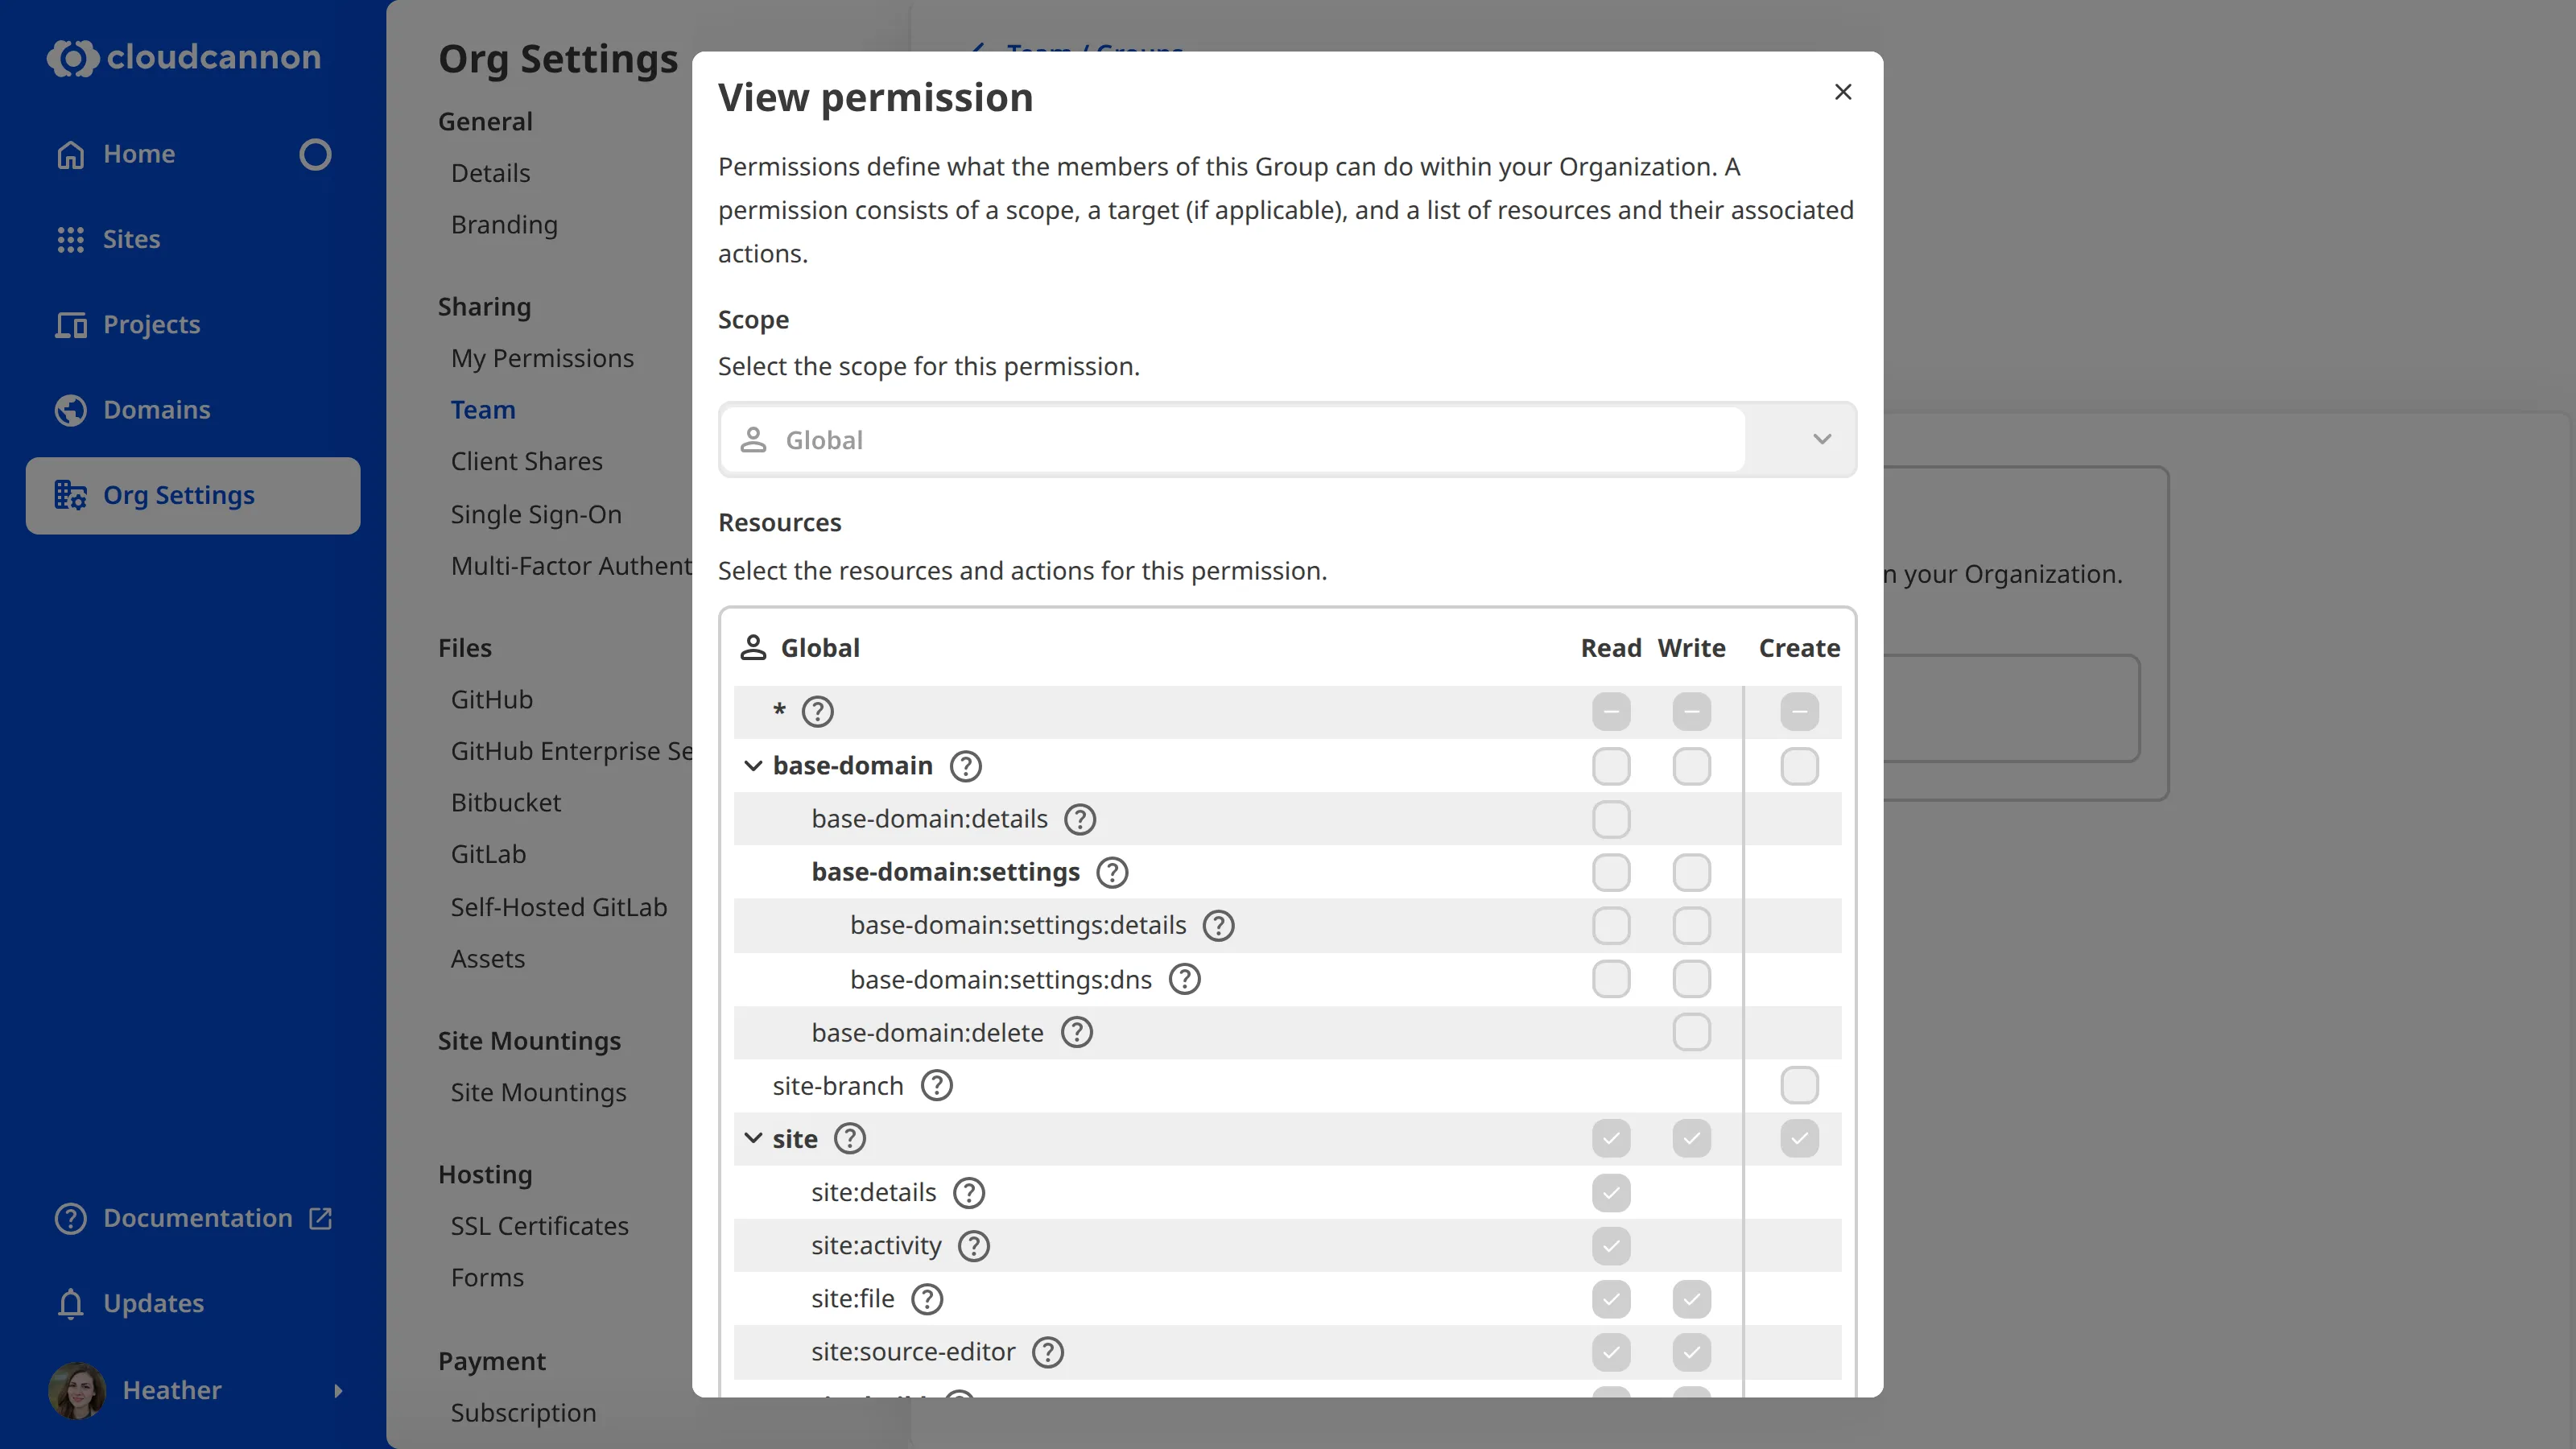Click the help icon next to base-domain

tap(965, 766)
